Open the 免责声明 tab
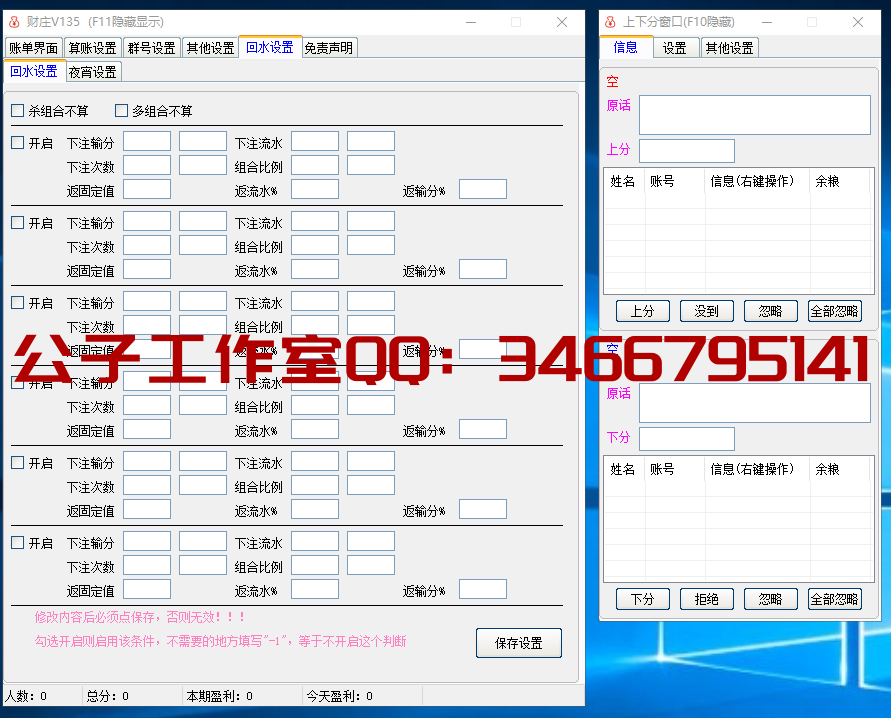Image resolution: width=891 pixels, height=718 pixels. click(329, 48)
